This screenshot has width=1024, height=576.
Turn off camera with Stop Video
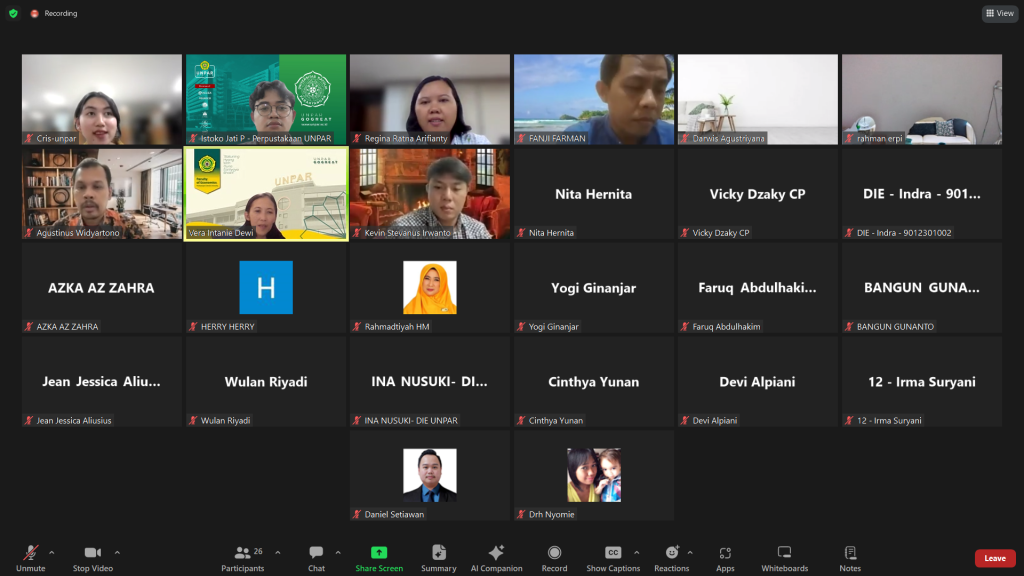(93, 558)
